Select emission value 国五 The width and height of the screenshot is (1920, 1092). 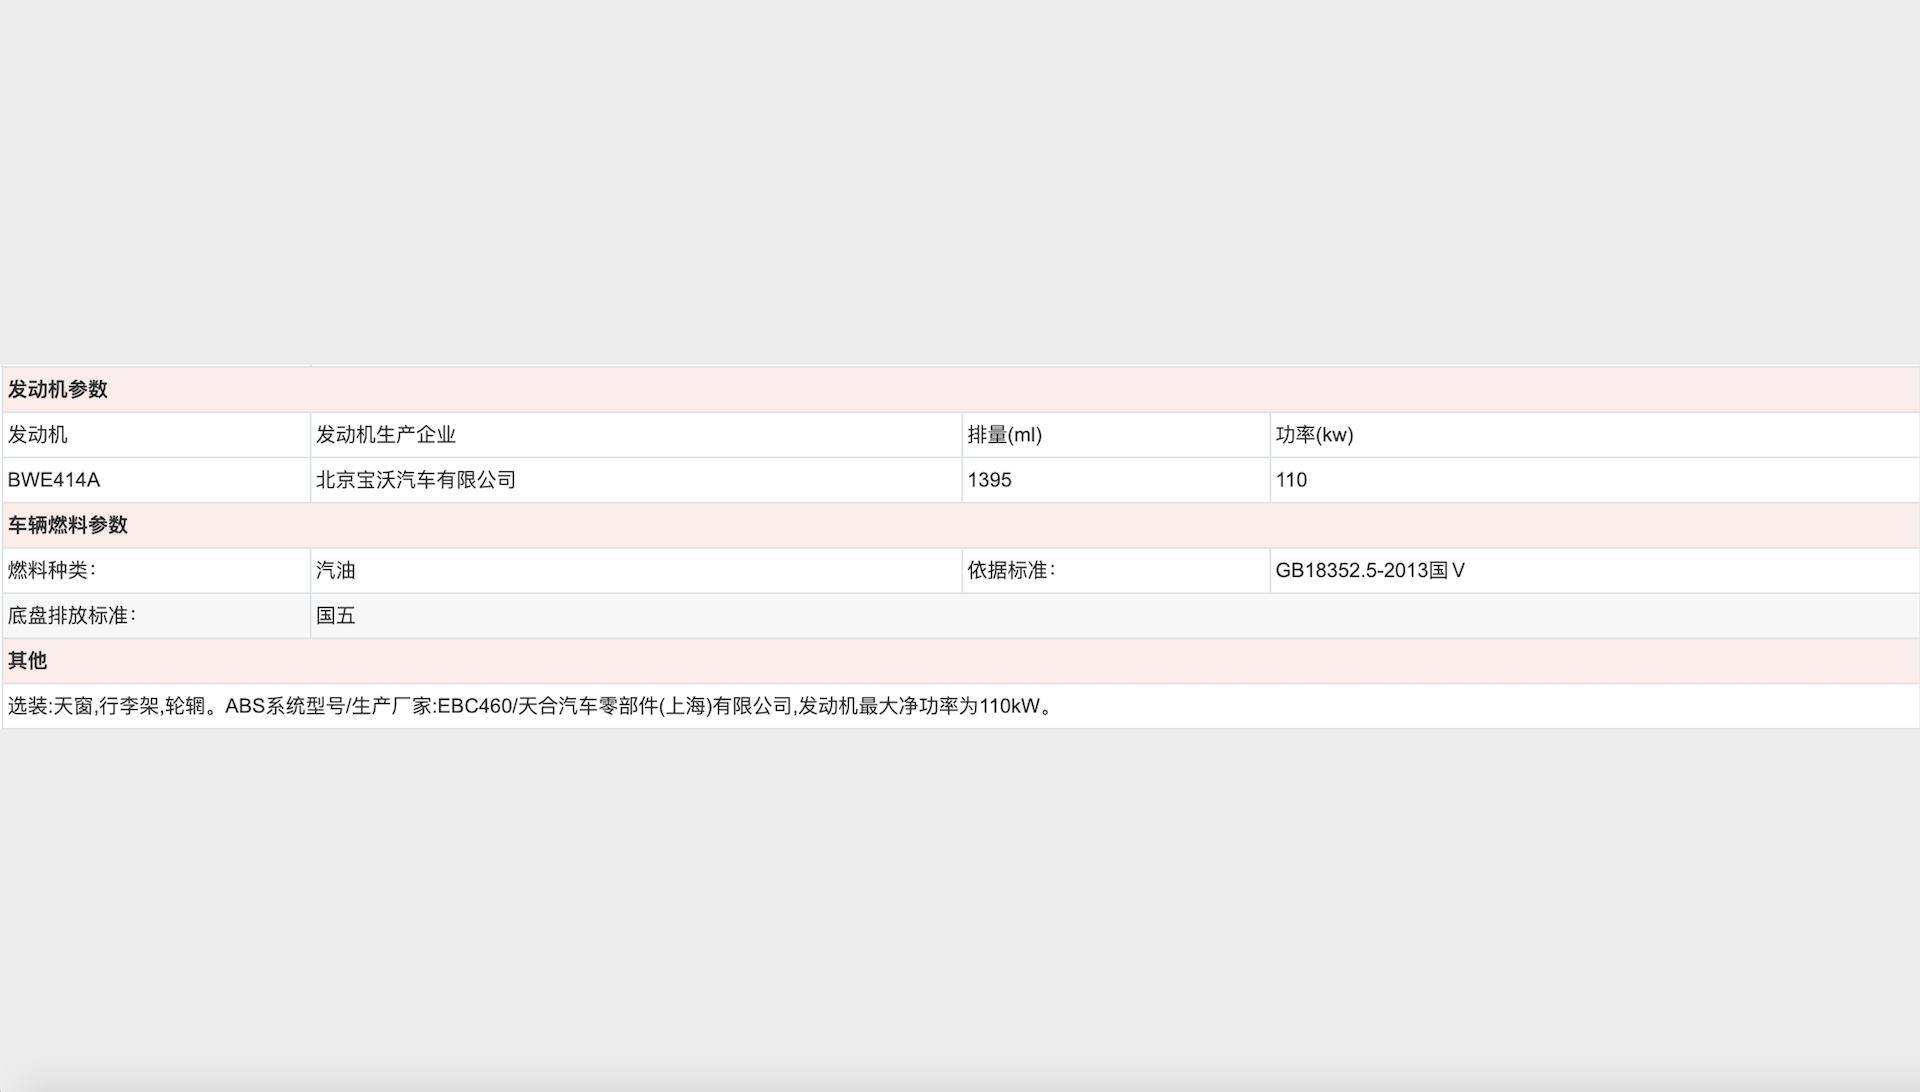click(x=336, y=616)
